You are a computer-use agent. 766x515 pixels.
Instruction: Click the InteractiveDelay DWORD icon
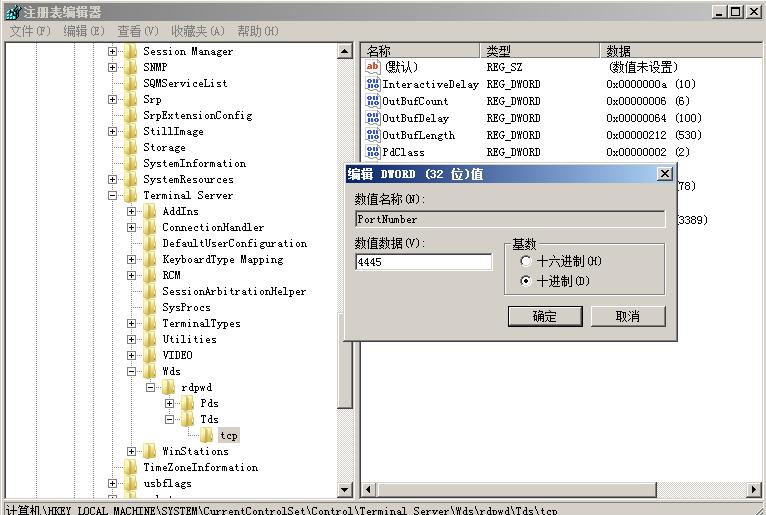(x=372, y=84)
